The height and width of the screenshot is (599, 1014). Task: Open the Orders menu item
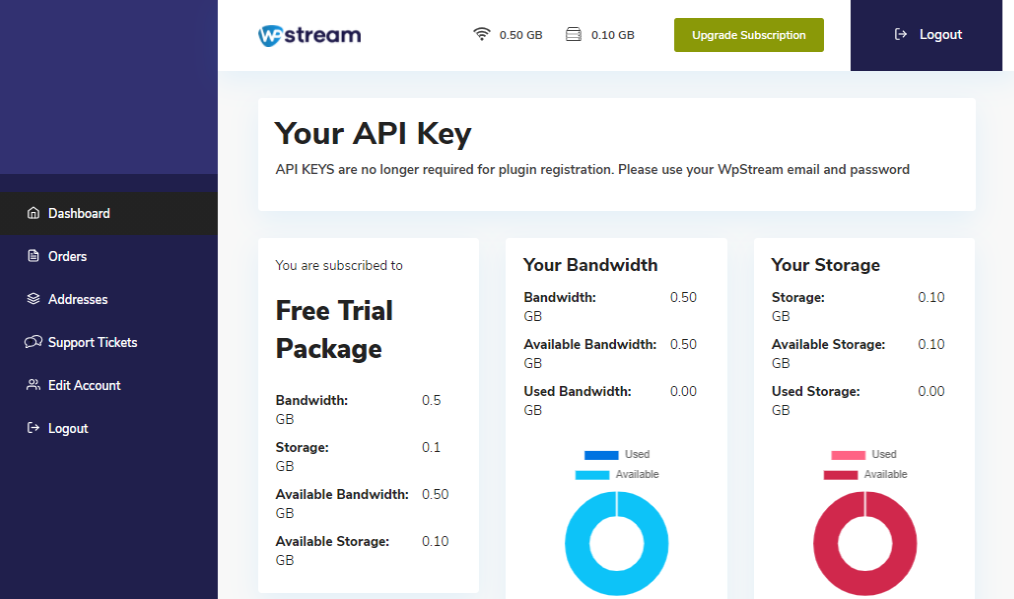click(67, 256)
